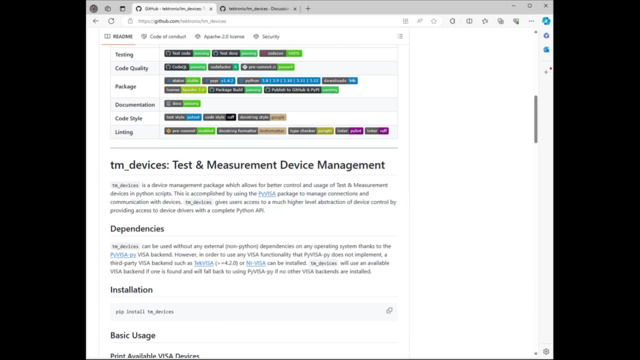Open the settings and more ellipsis menu
This screenshot has width=640, height=360.
pos(531,21)
